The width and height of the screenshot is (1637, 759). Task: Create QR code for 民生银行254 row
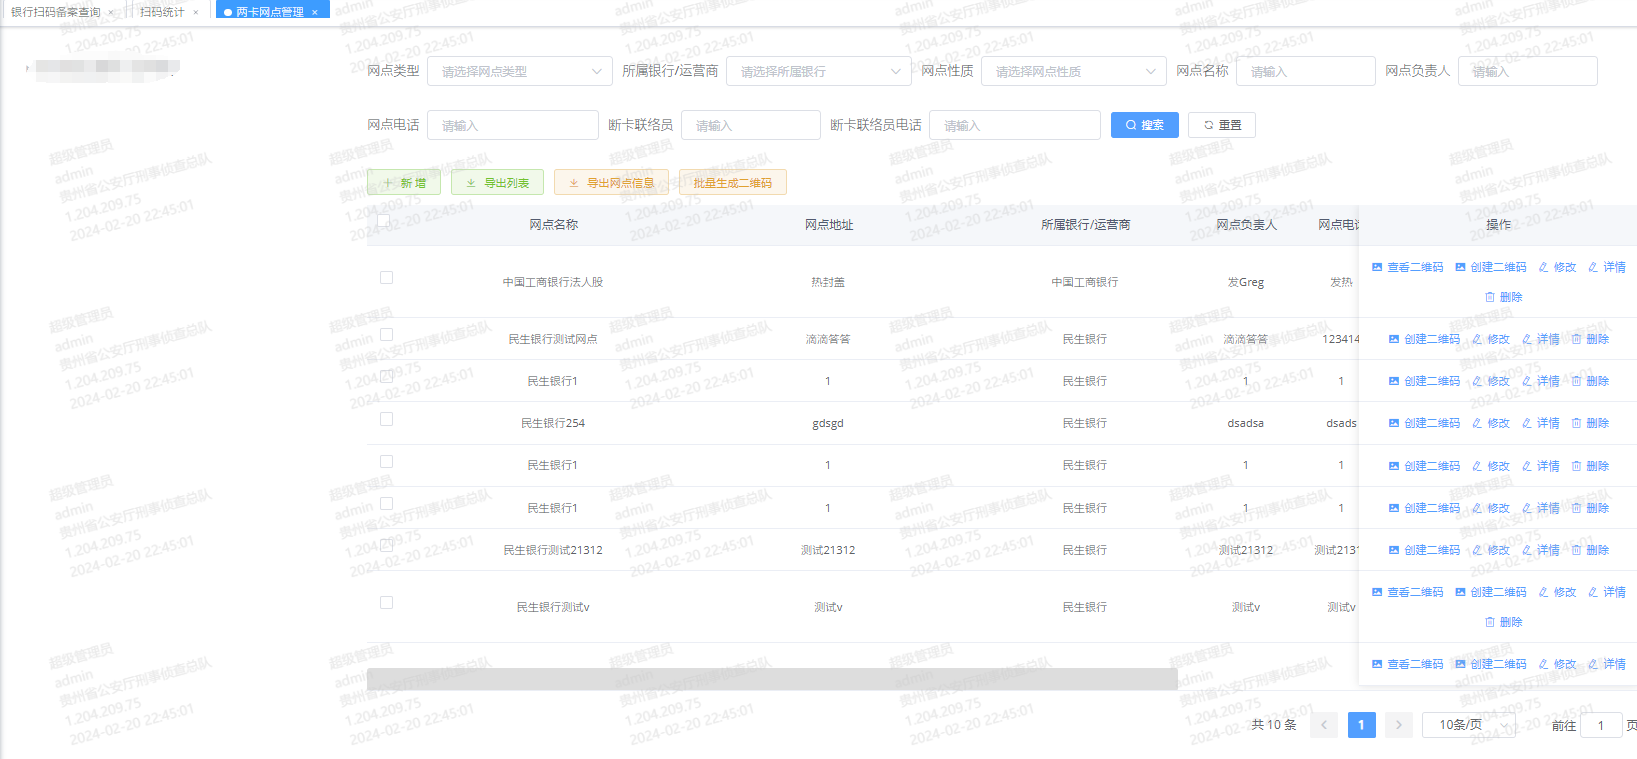pos(1424,423)
